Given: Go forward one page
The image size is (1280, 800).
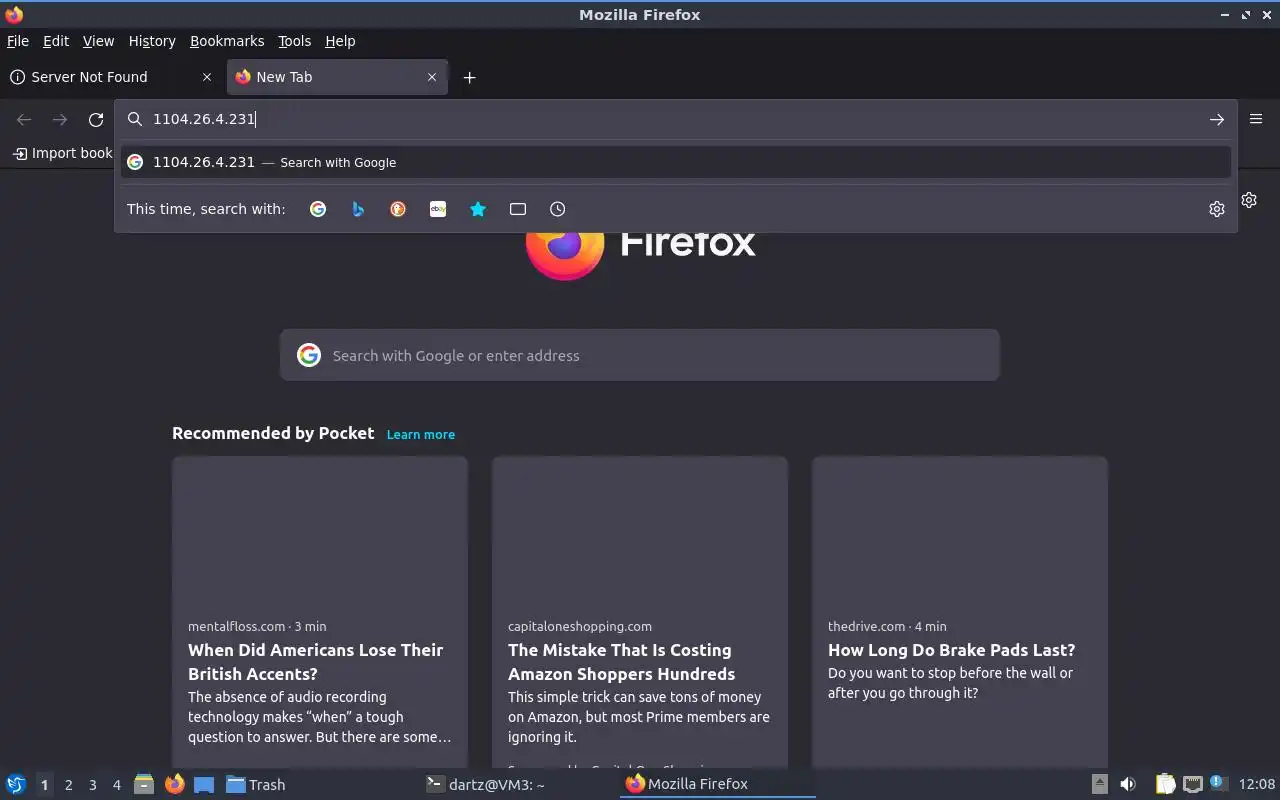Looking at the screenshot, I should pyautogui.click(x=60, y=119).
